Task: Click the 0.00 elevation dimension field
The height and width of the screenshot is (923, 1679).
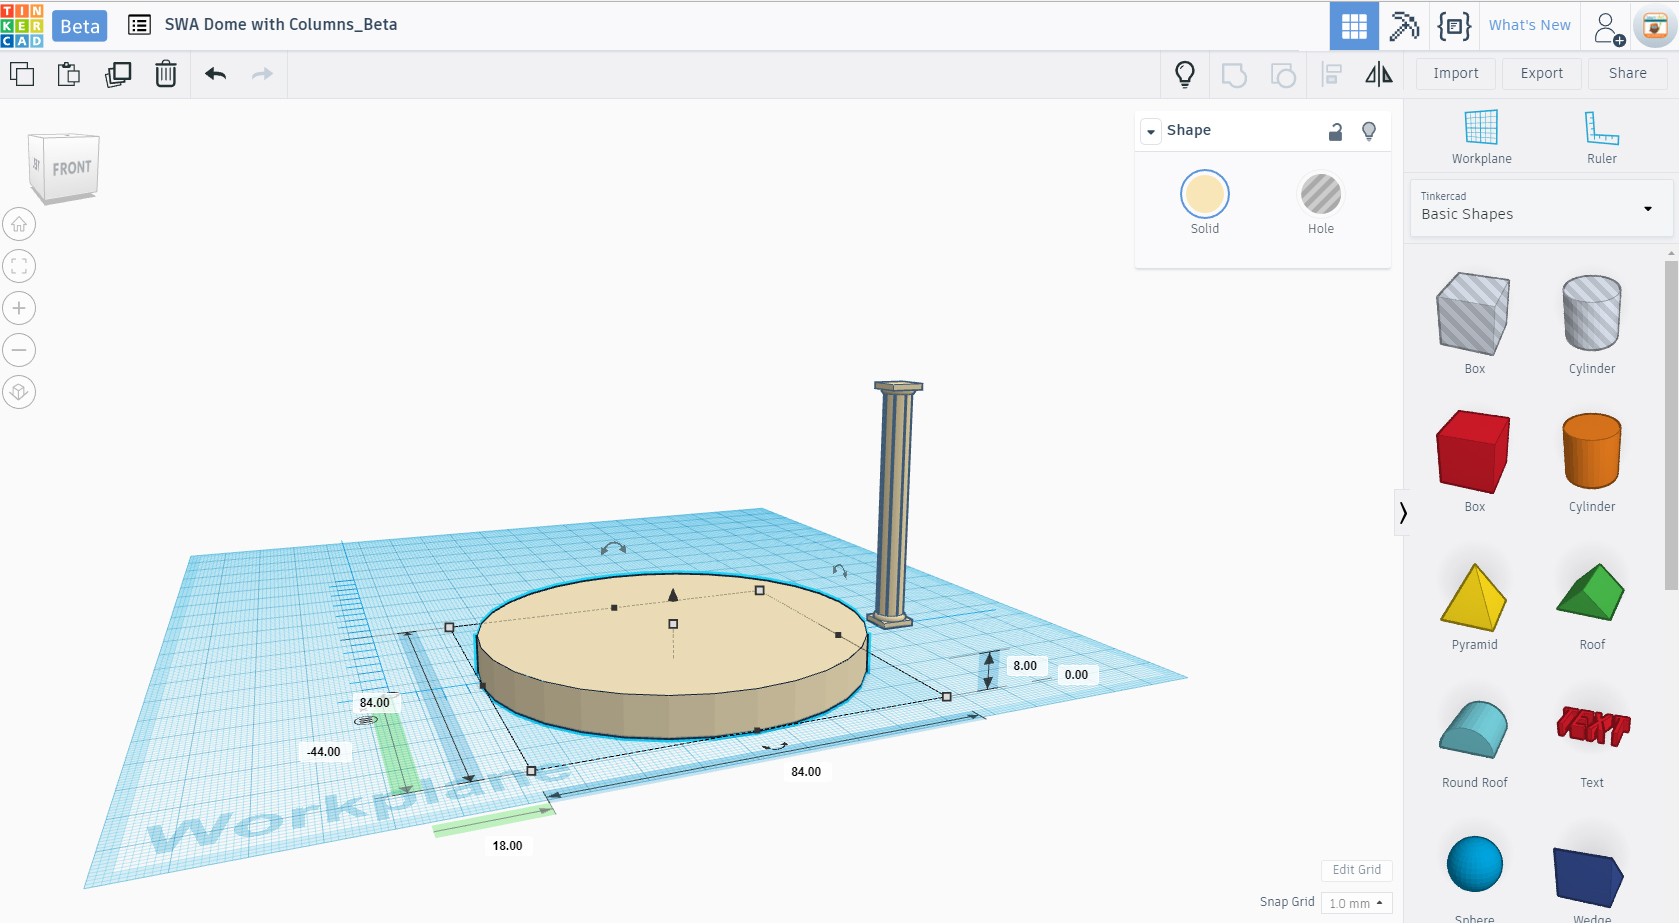Action: coord(1076,675)
